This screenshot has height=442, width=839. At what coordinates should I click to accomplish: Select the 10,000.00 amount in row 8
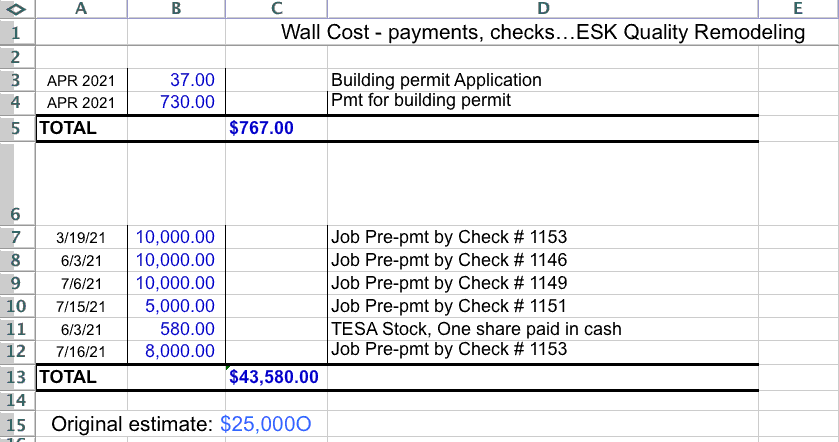[x=177, y=260]
